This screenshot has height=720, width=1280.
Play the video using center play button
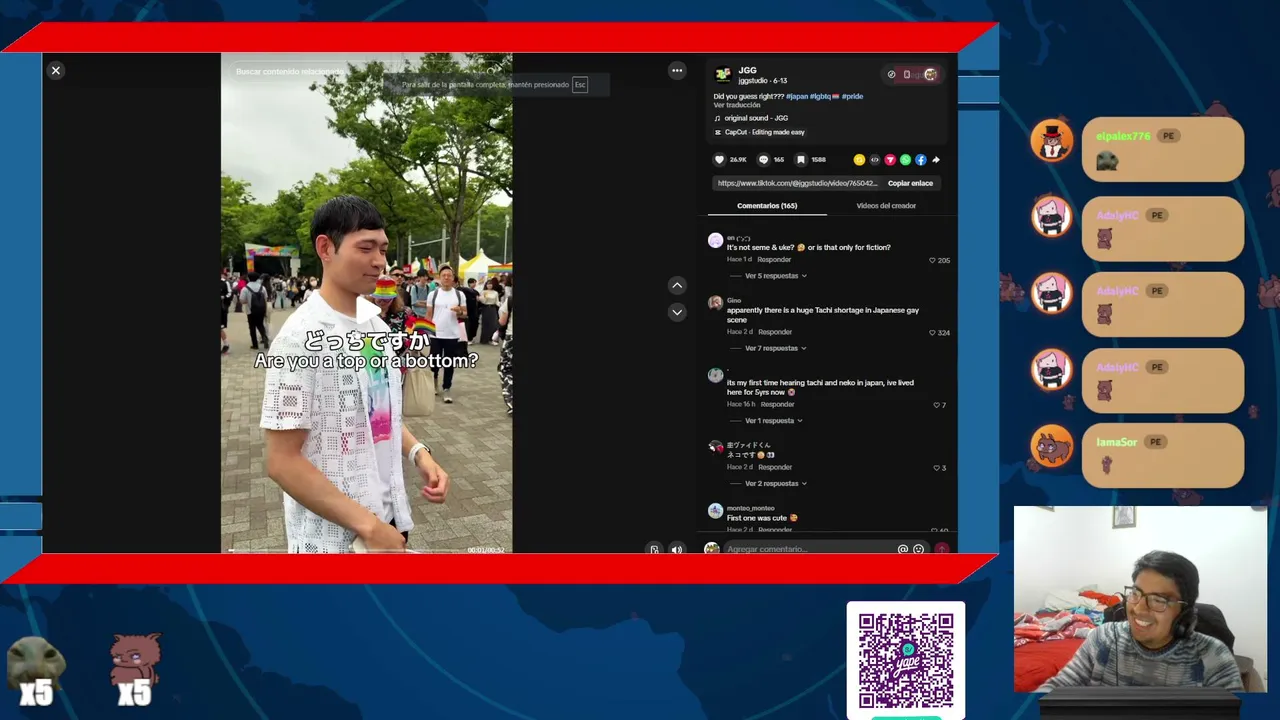coord(367,308)
